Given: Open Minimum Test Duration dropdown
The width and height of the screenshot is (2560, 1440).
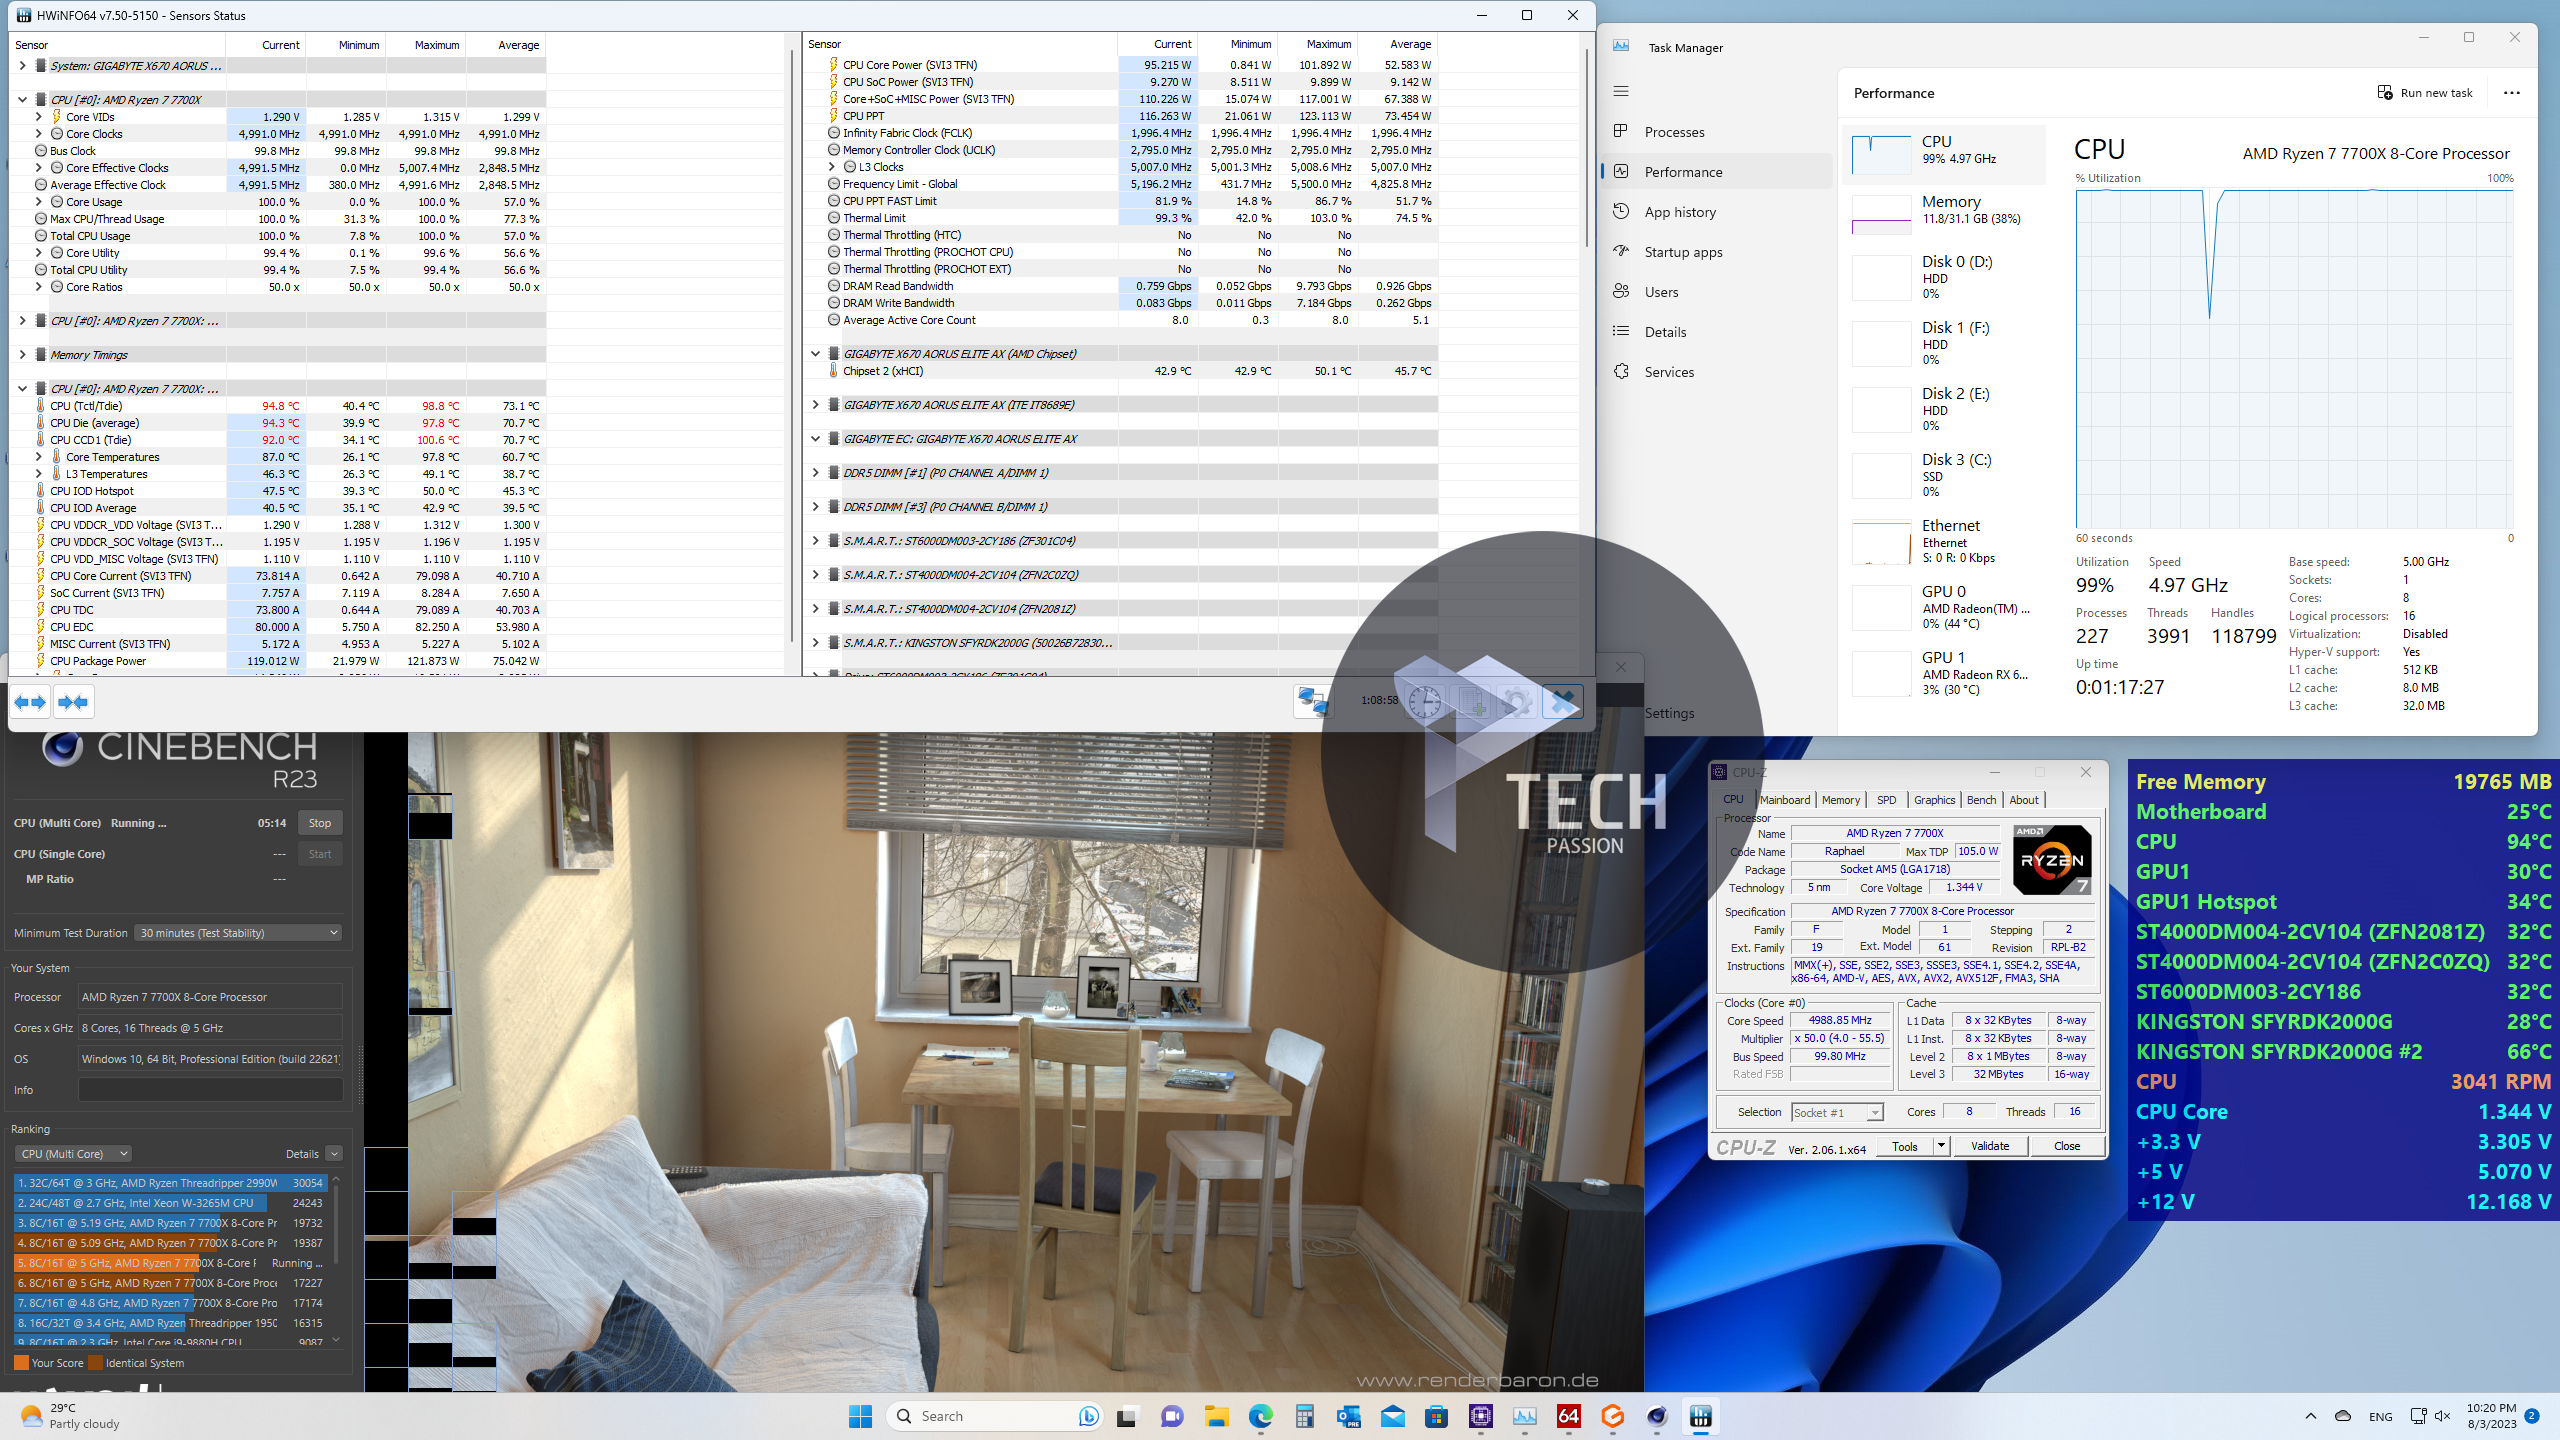Looking at the screenshot, I should [x=240, y=933].
